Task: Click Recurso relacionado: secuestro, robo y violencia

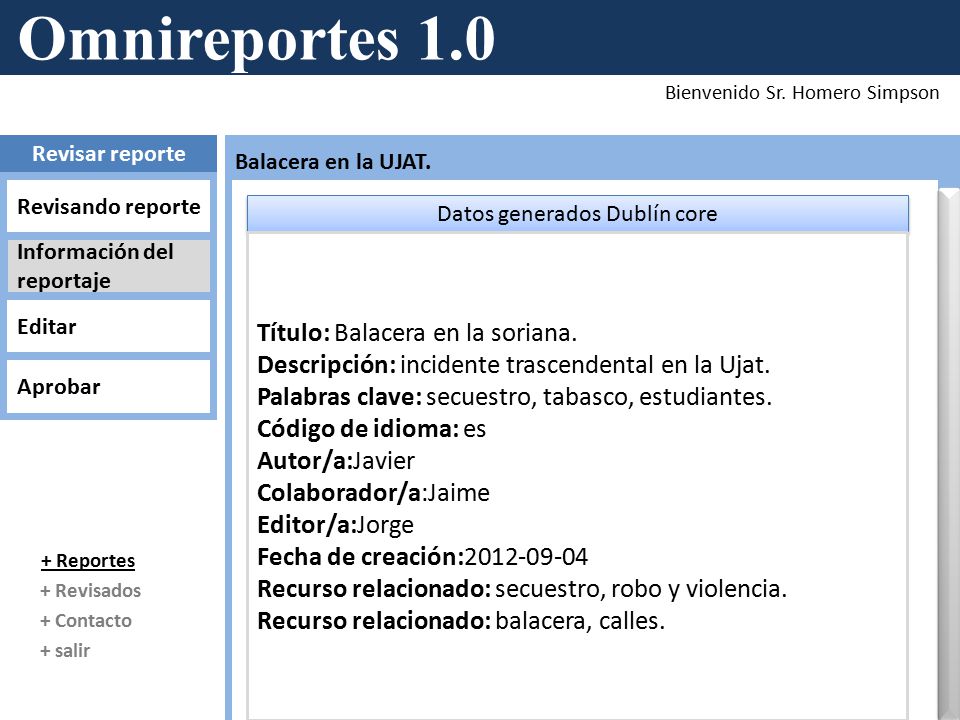Action: [522, 589]
